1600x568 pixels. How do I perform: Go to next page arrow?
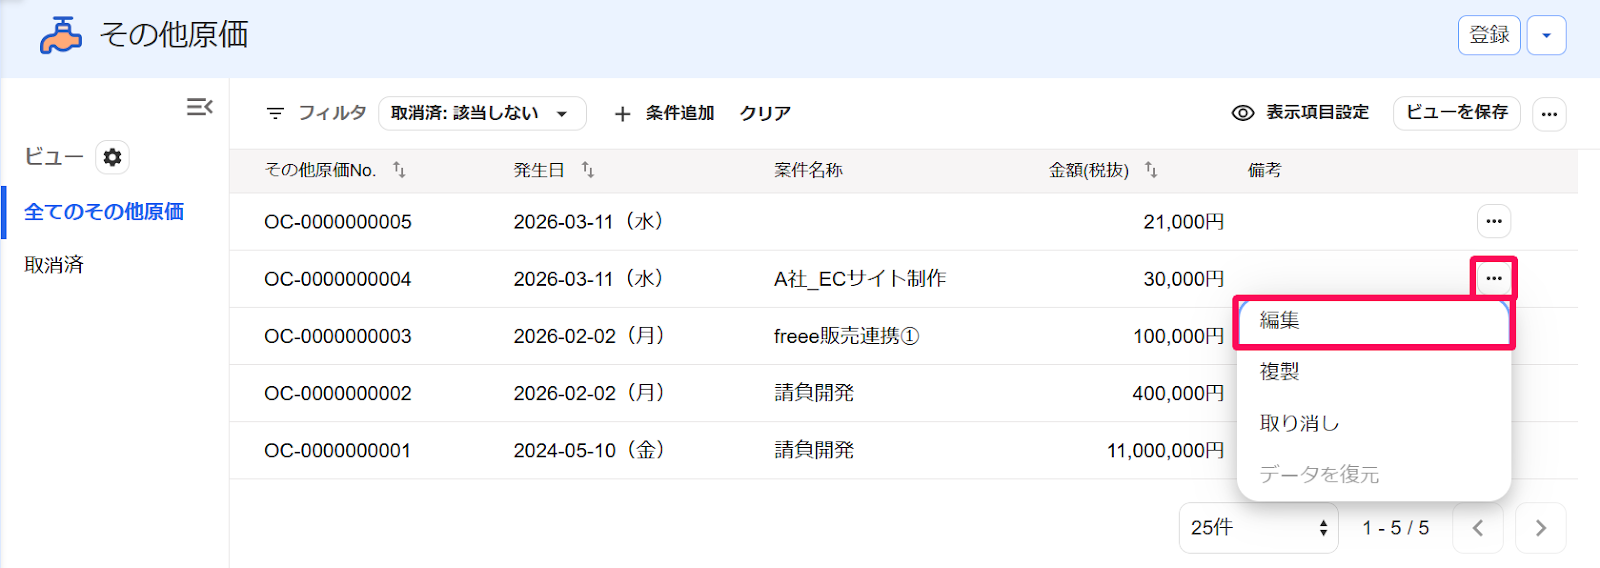1541,528
